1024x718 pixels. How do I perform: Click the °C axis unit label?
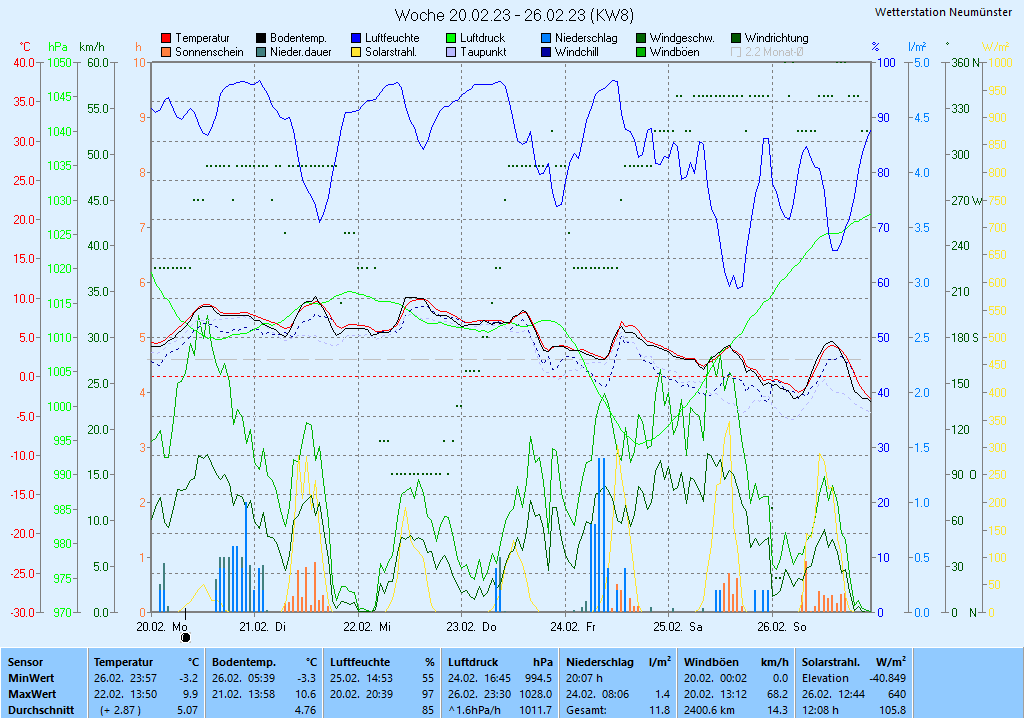pos(25,47)
